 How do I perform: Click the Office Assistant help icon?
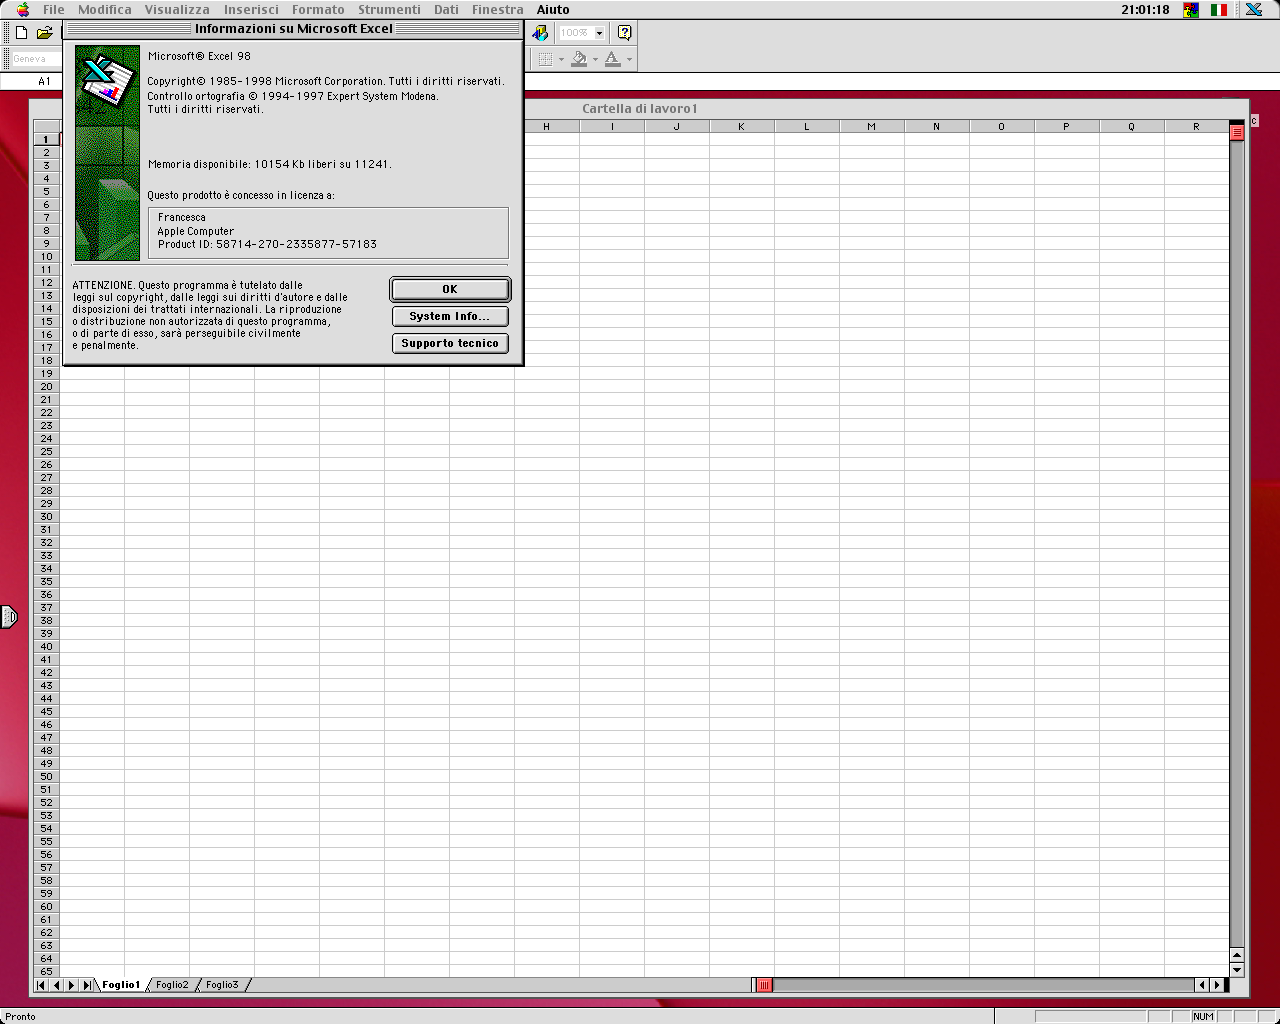point(625,33)
